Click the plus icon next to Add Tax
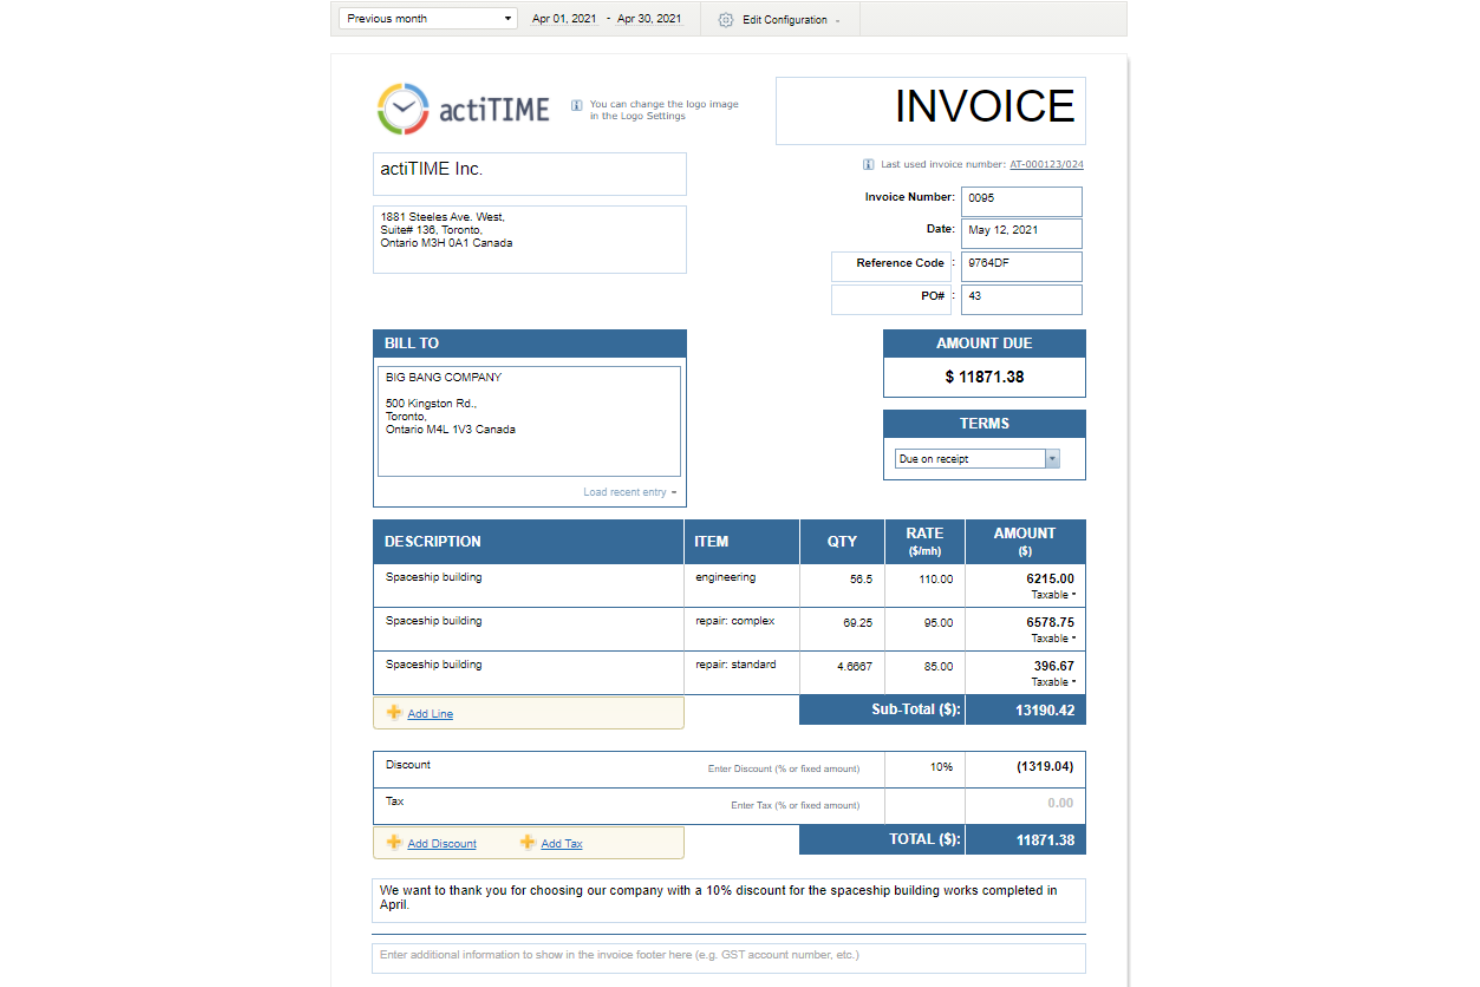 [527, 843]
